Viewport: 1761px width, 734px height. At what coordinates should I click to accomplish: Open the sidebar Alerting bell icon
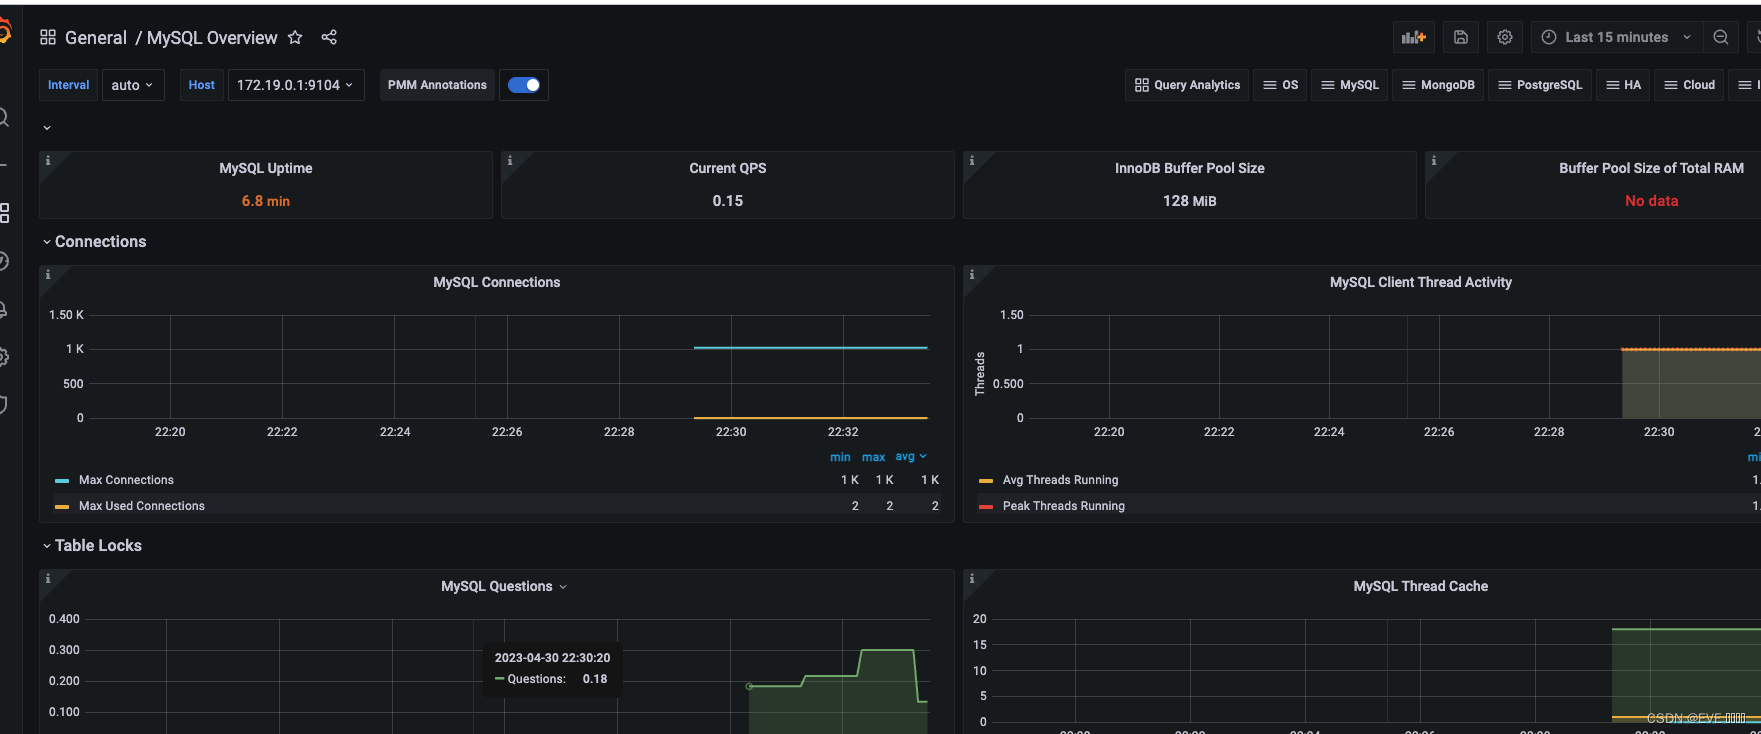coord(4,309)
